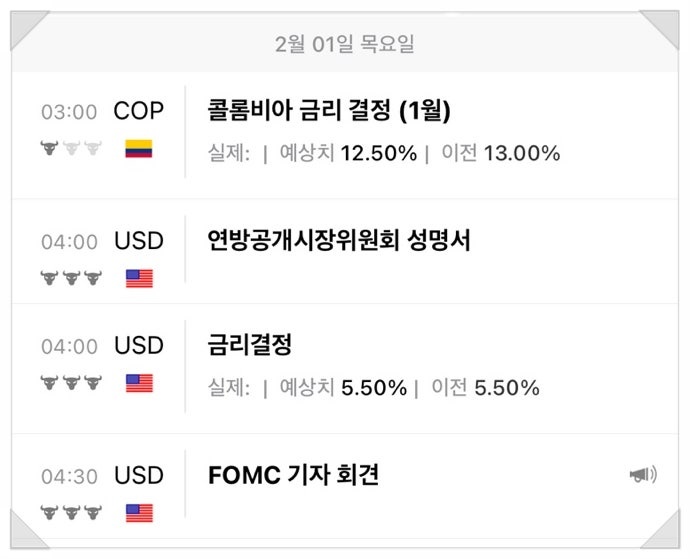Click previous value 13.00%
The width and height of the screenshot is (690, 559).
(521, 153)
